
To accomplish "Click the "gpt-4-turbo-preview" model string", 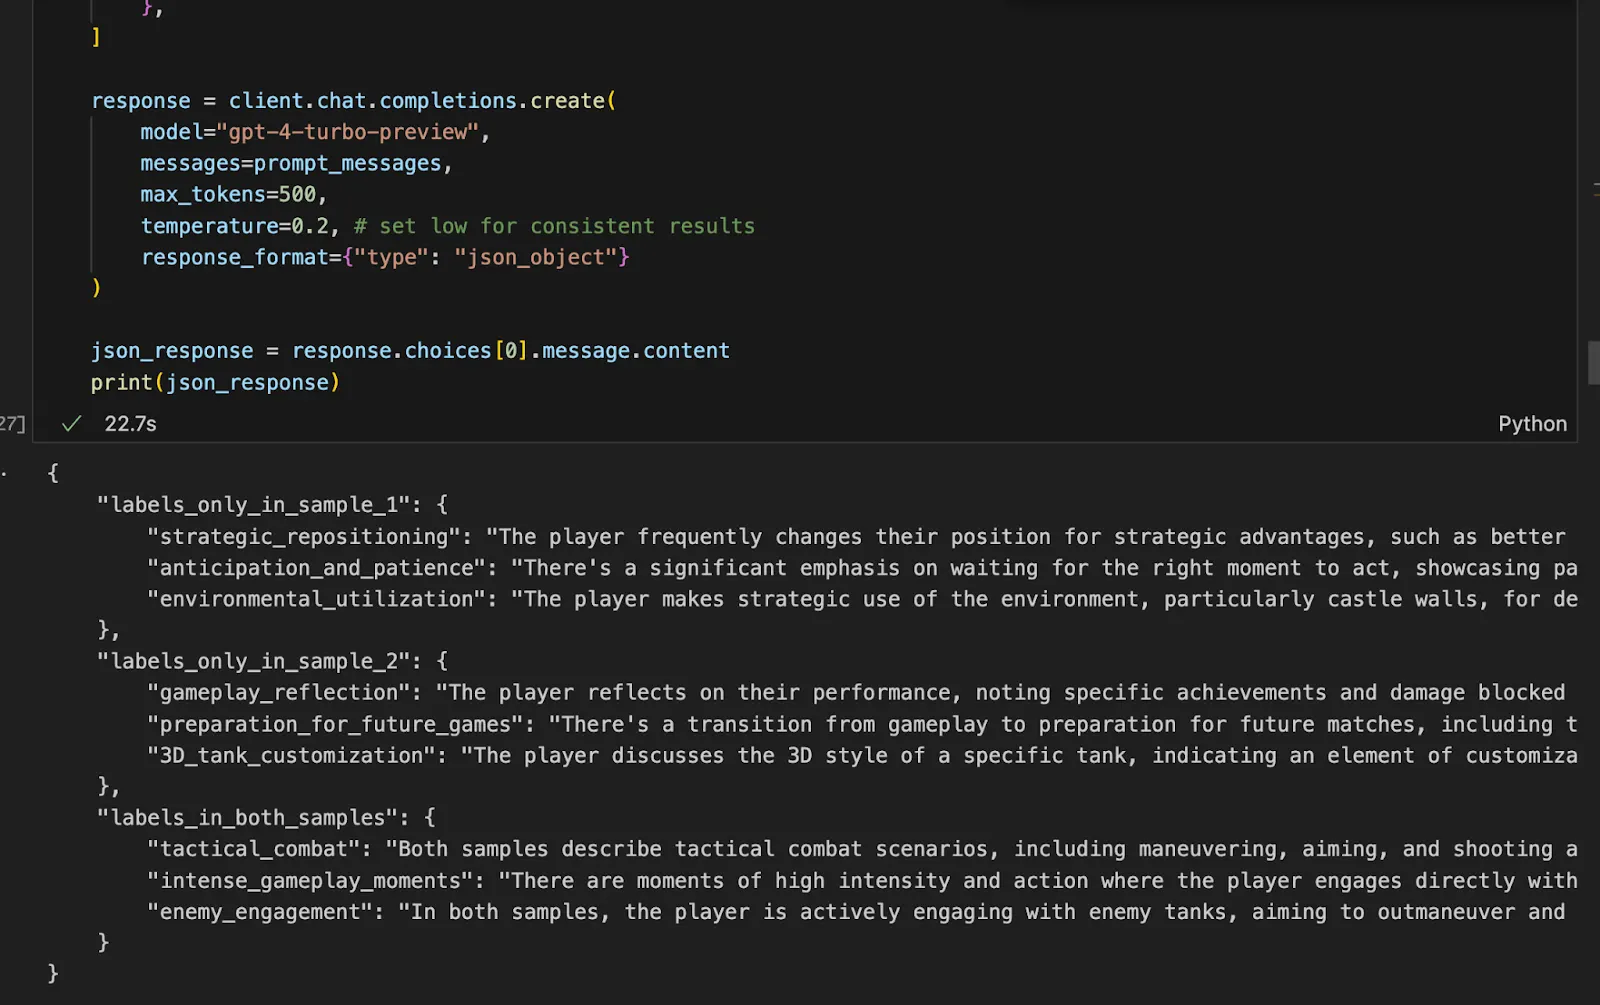I will point(348,132).
